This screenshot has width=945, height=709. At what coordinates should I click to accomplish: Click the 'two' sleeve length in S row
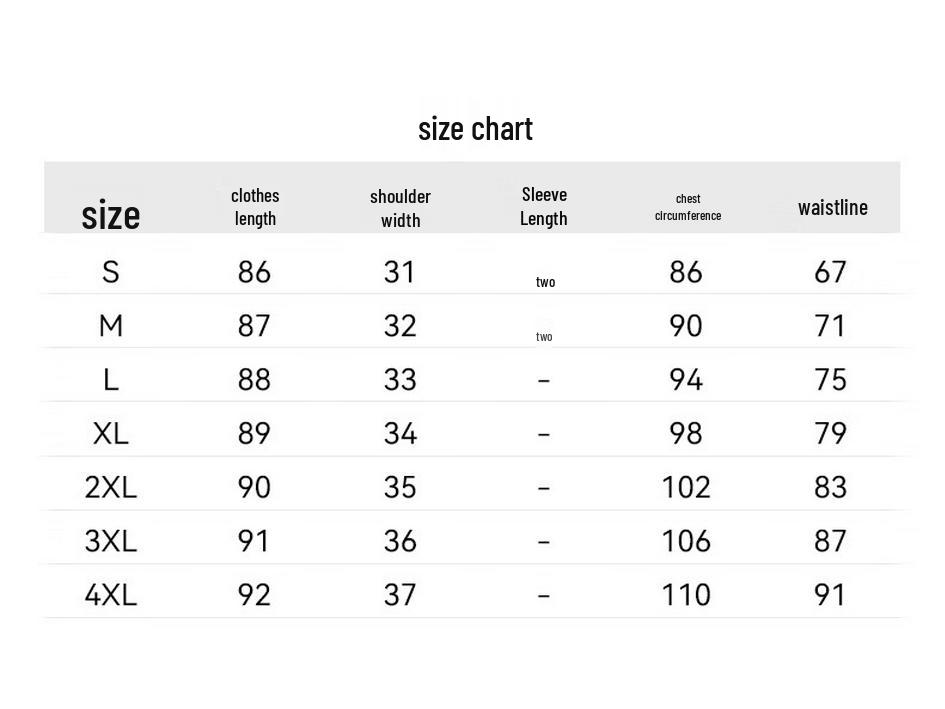point(545,282)
